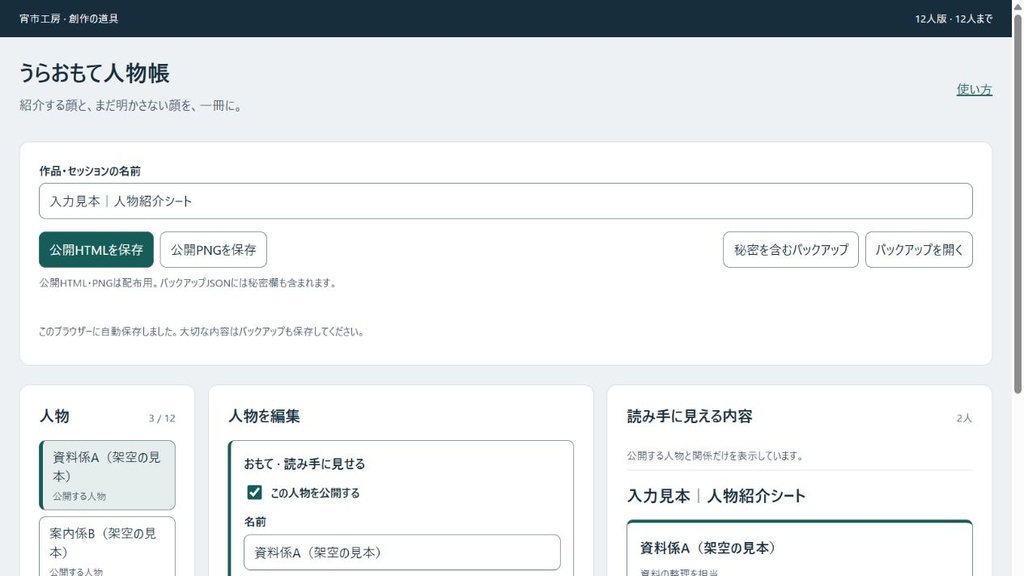Click the 12人版・12人まで header label
Image resolution: width=1024 pixels, height=576 pixels.
point(953,19)
